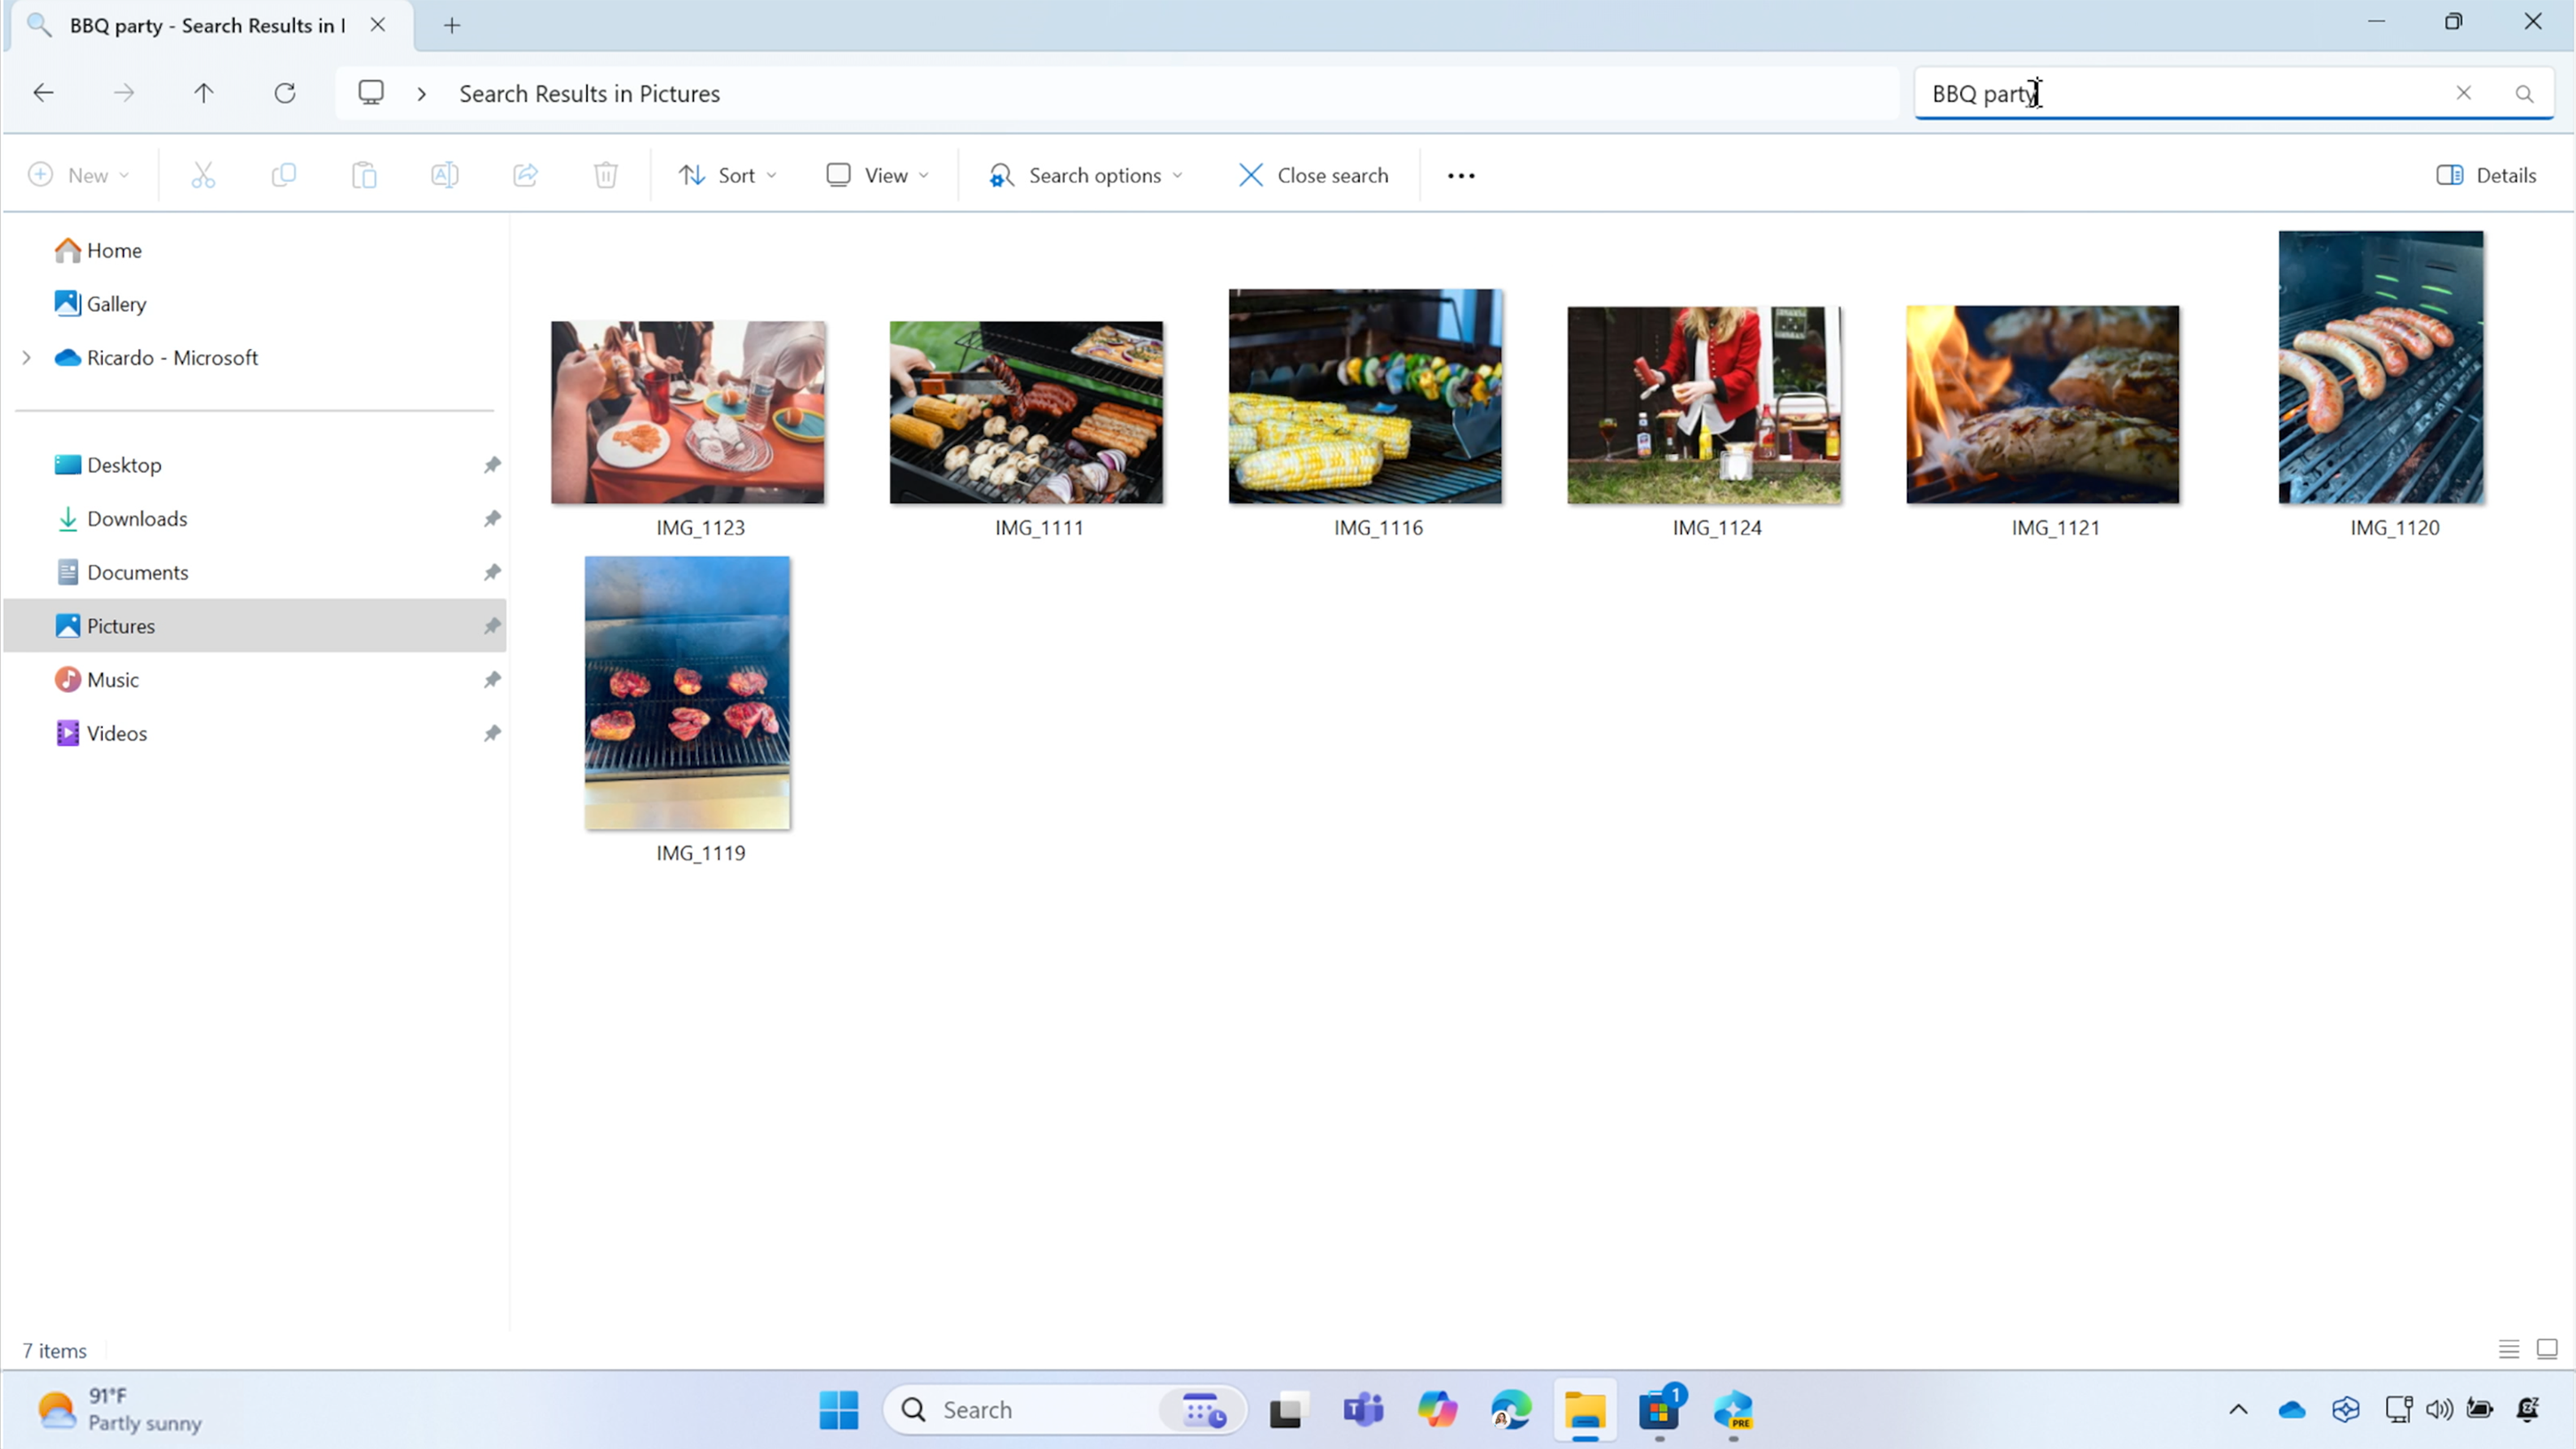Click the Copy icon in the toolbar
This screenshot has height=1449, width=2576.
pyautogui.click(x=284, y=175)
